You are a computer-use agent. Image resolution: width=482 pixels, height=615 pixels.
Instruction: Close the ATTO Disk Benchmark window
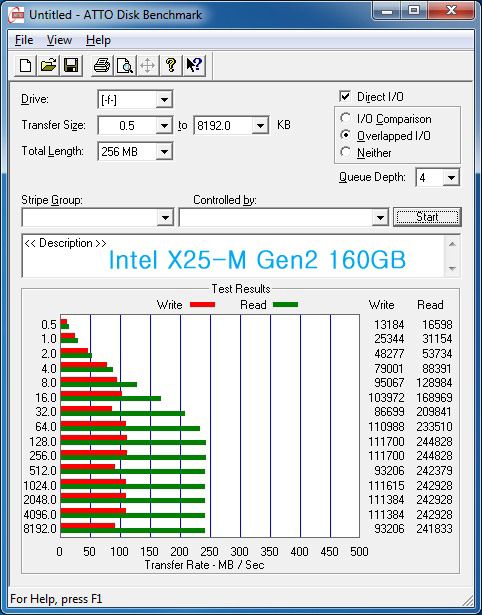pos(450,11)
